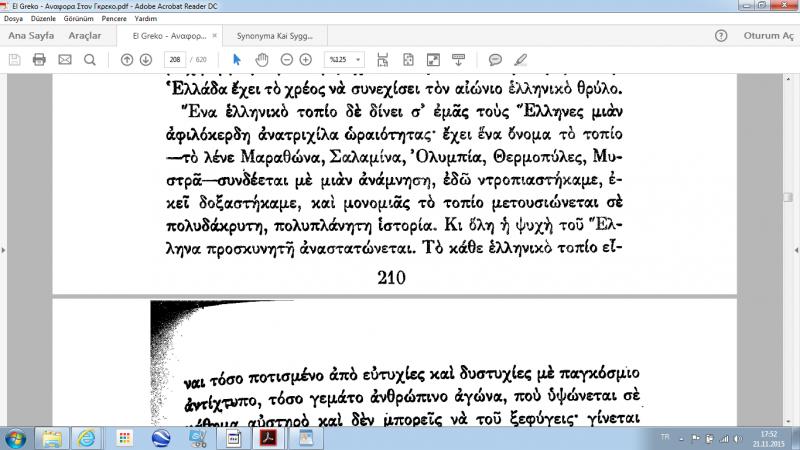Go to previous page up arrow
Screen dimensions: 800x450
[127, 60]
